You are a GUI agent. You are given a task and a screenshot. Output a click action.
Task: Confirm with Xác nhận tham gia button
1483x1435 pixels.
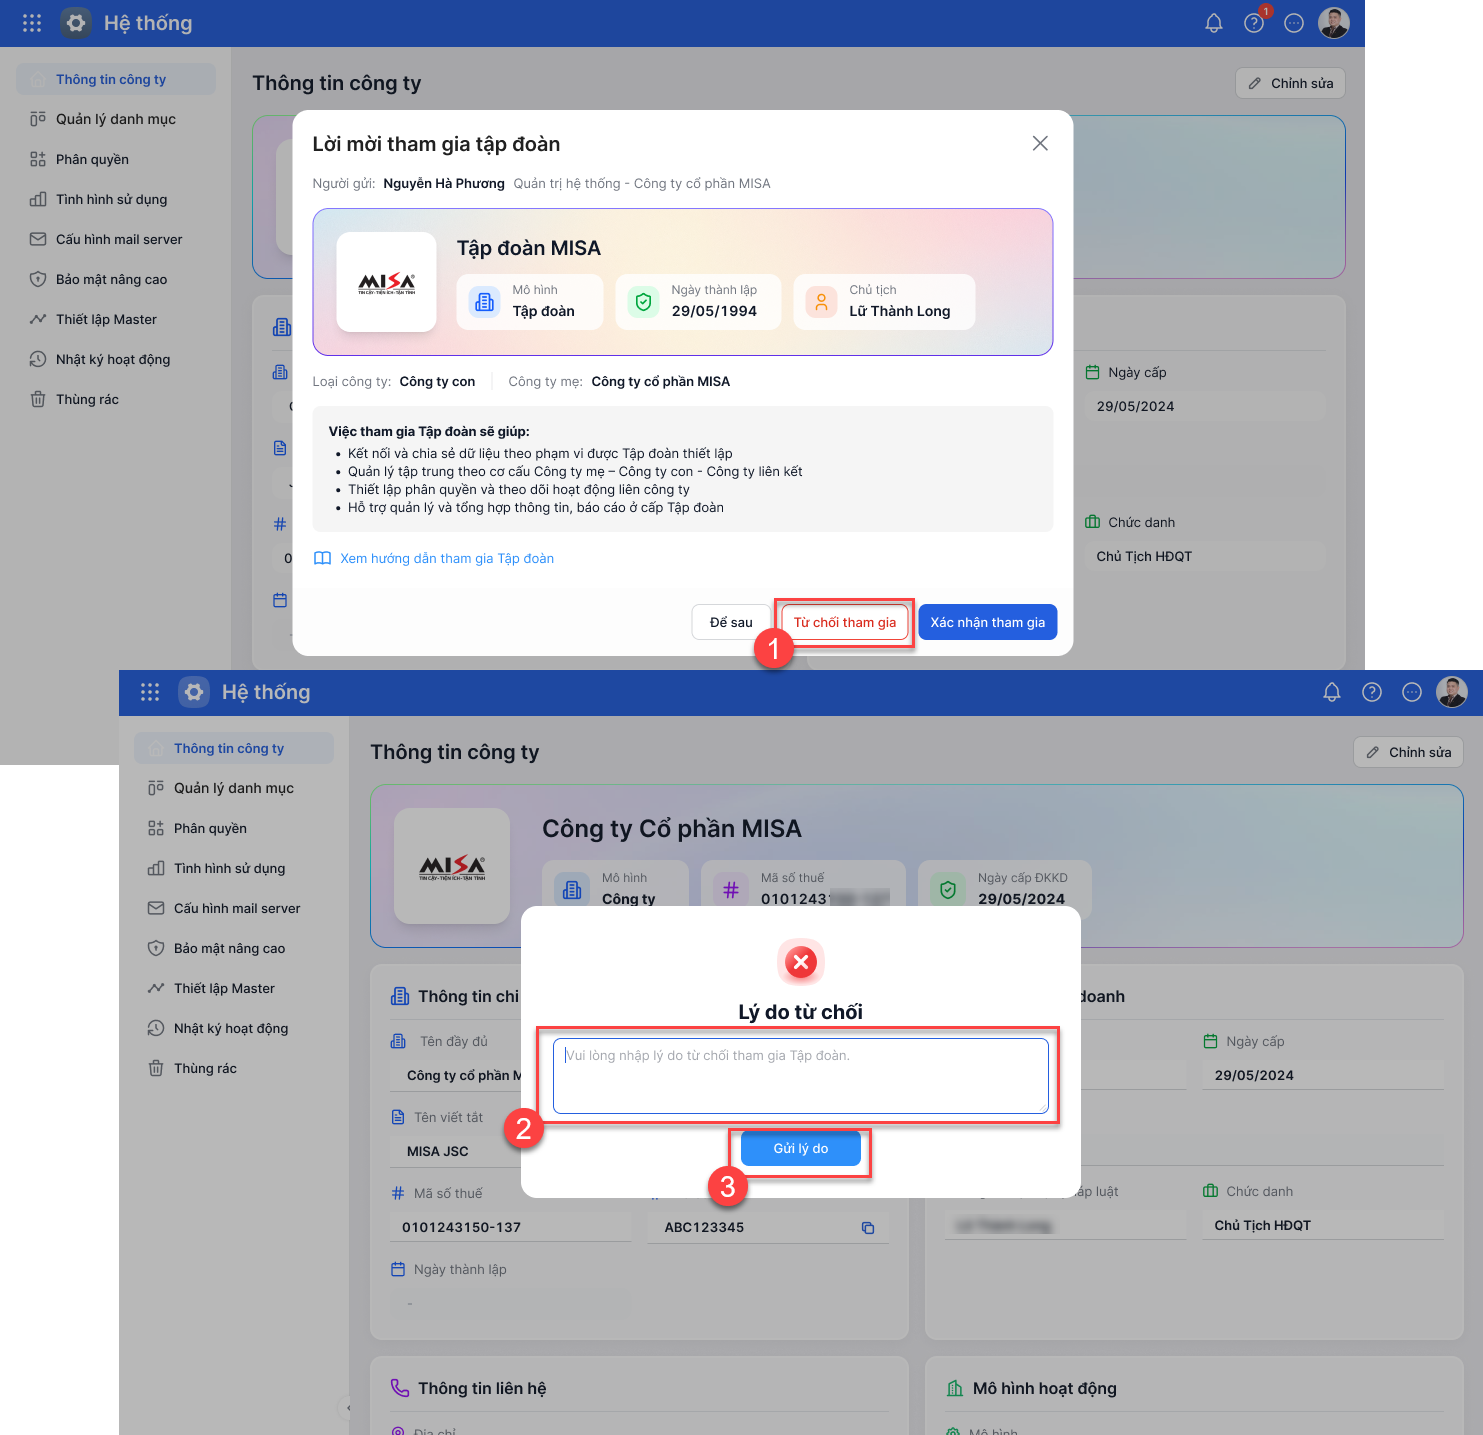click(x=988, y=622)
